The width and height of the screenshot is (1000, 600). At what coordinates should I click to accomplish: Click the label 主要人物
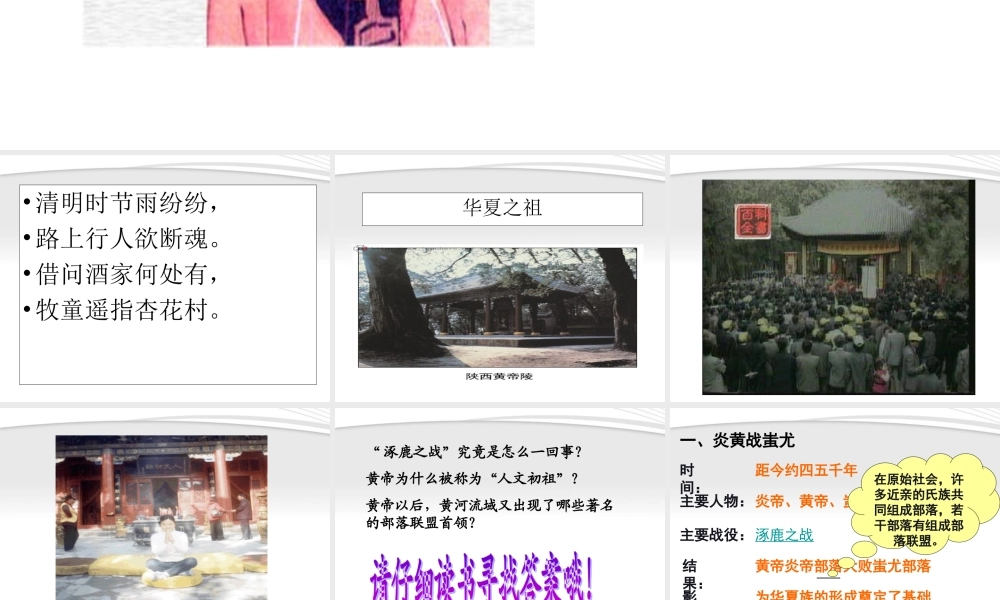click(x=712, y=501)
